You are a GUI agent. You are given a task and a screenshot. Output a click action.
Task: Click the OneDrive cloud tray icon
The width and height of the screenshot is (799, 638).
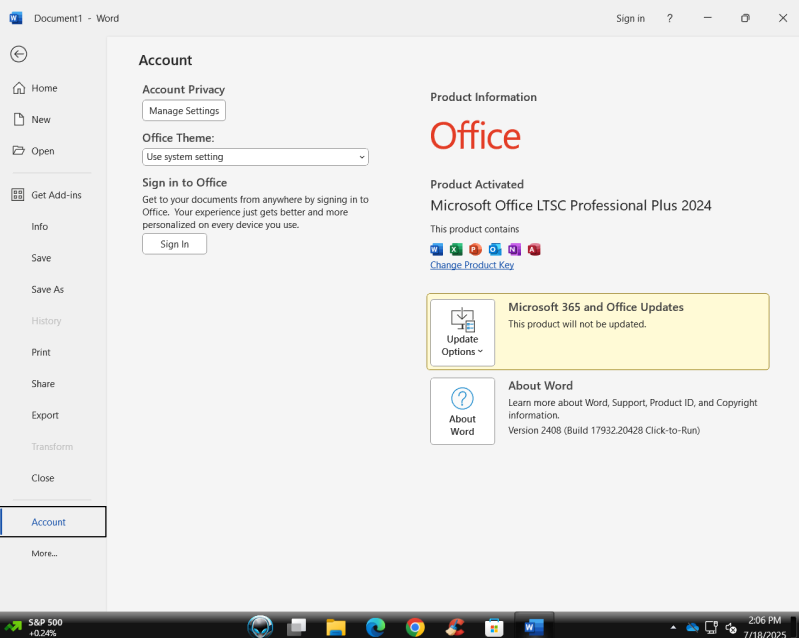pyautogui.click(x=692, y=627)
